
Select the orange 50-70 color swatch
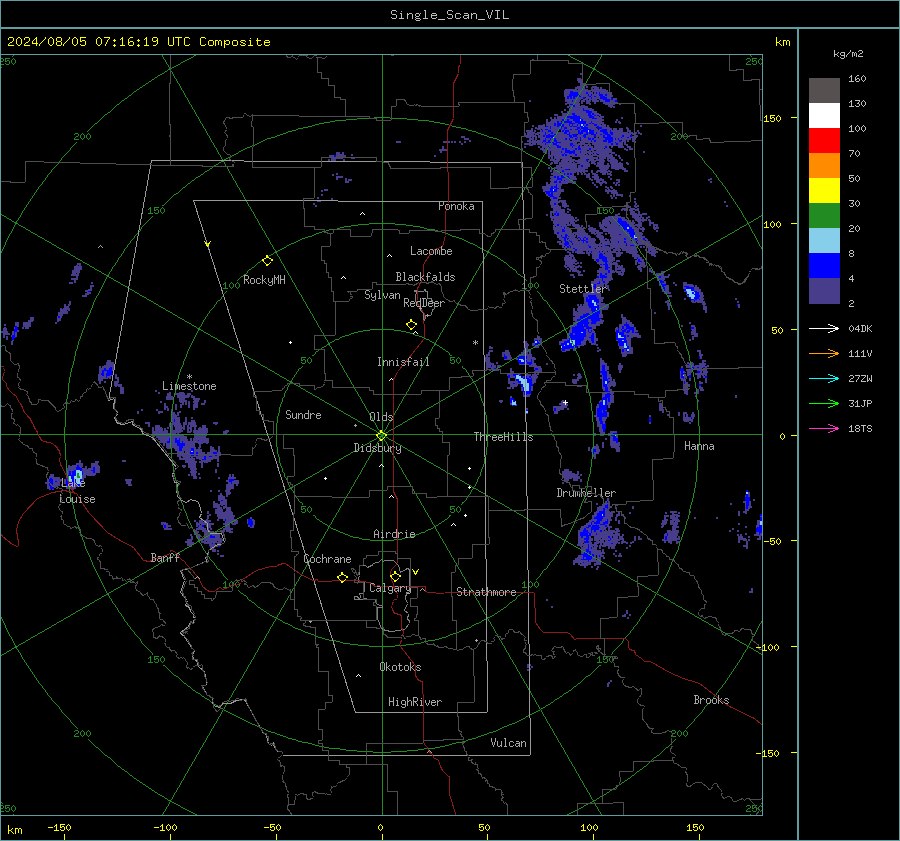point(824,166)
